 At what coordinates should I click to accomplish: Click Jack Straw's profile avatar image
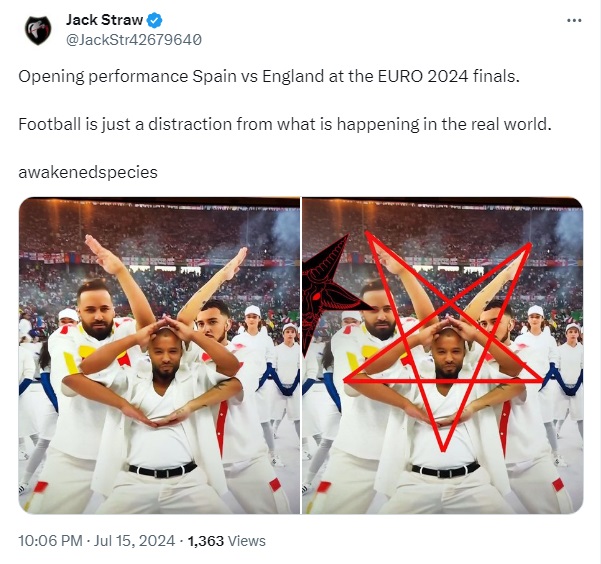click(38, 30)
